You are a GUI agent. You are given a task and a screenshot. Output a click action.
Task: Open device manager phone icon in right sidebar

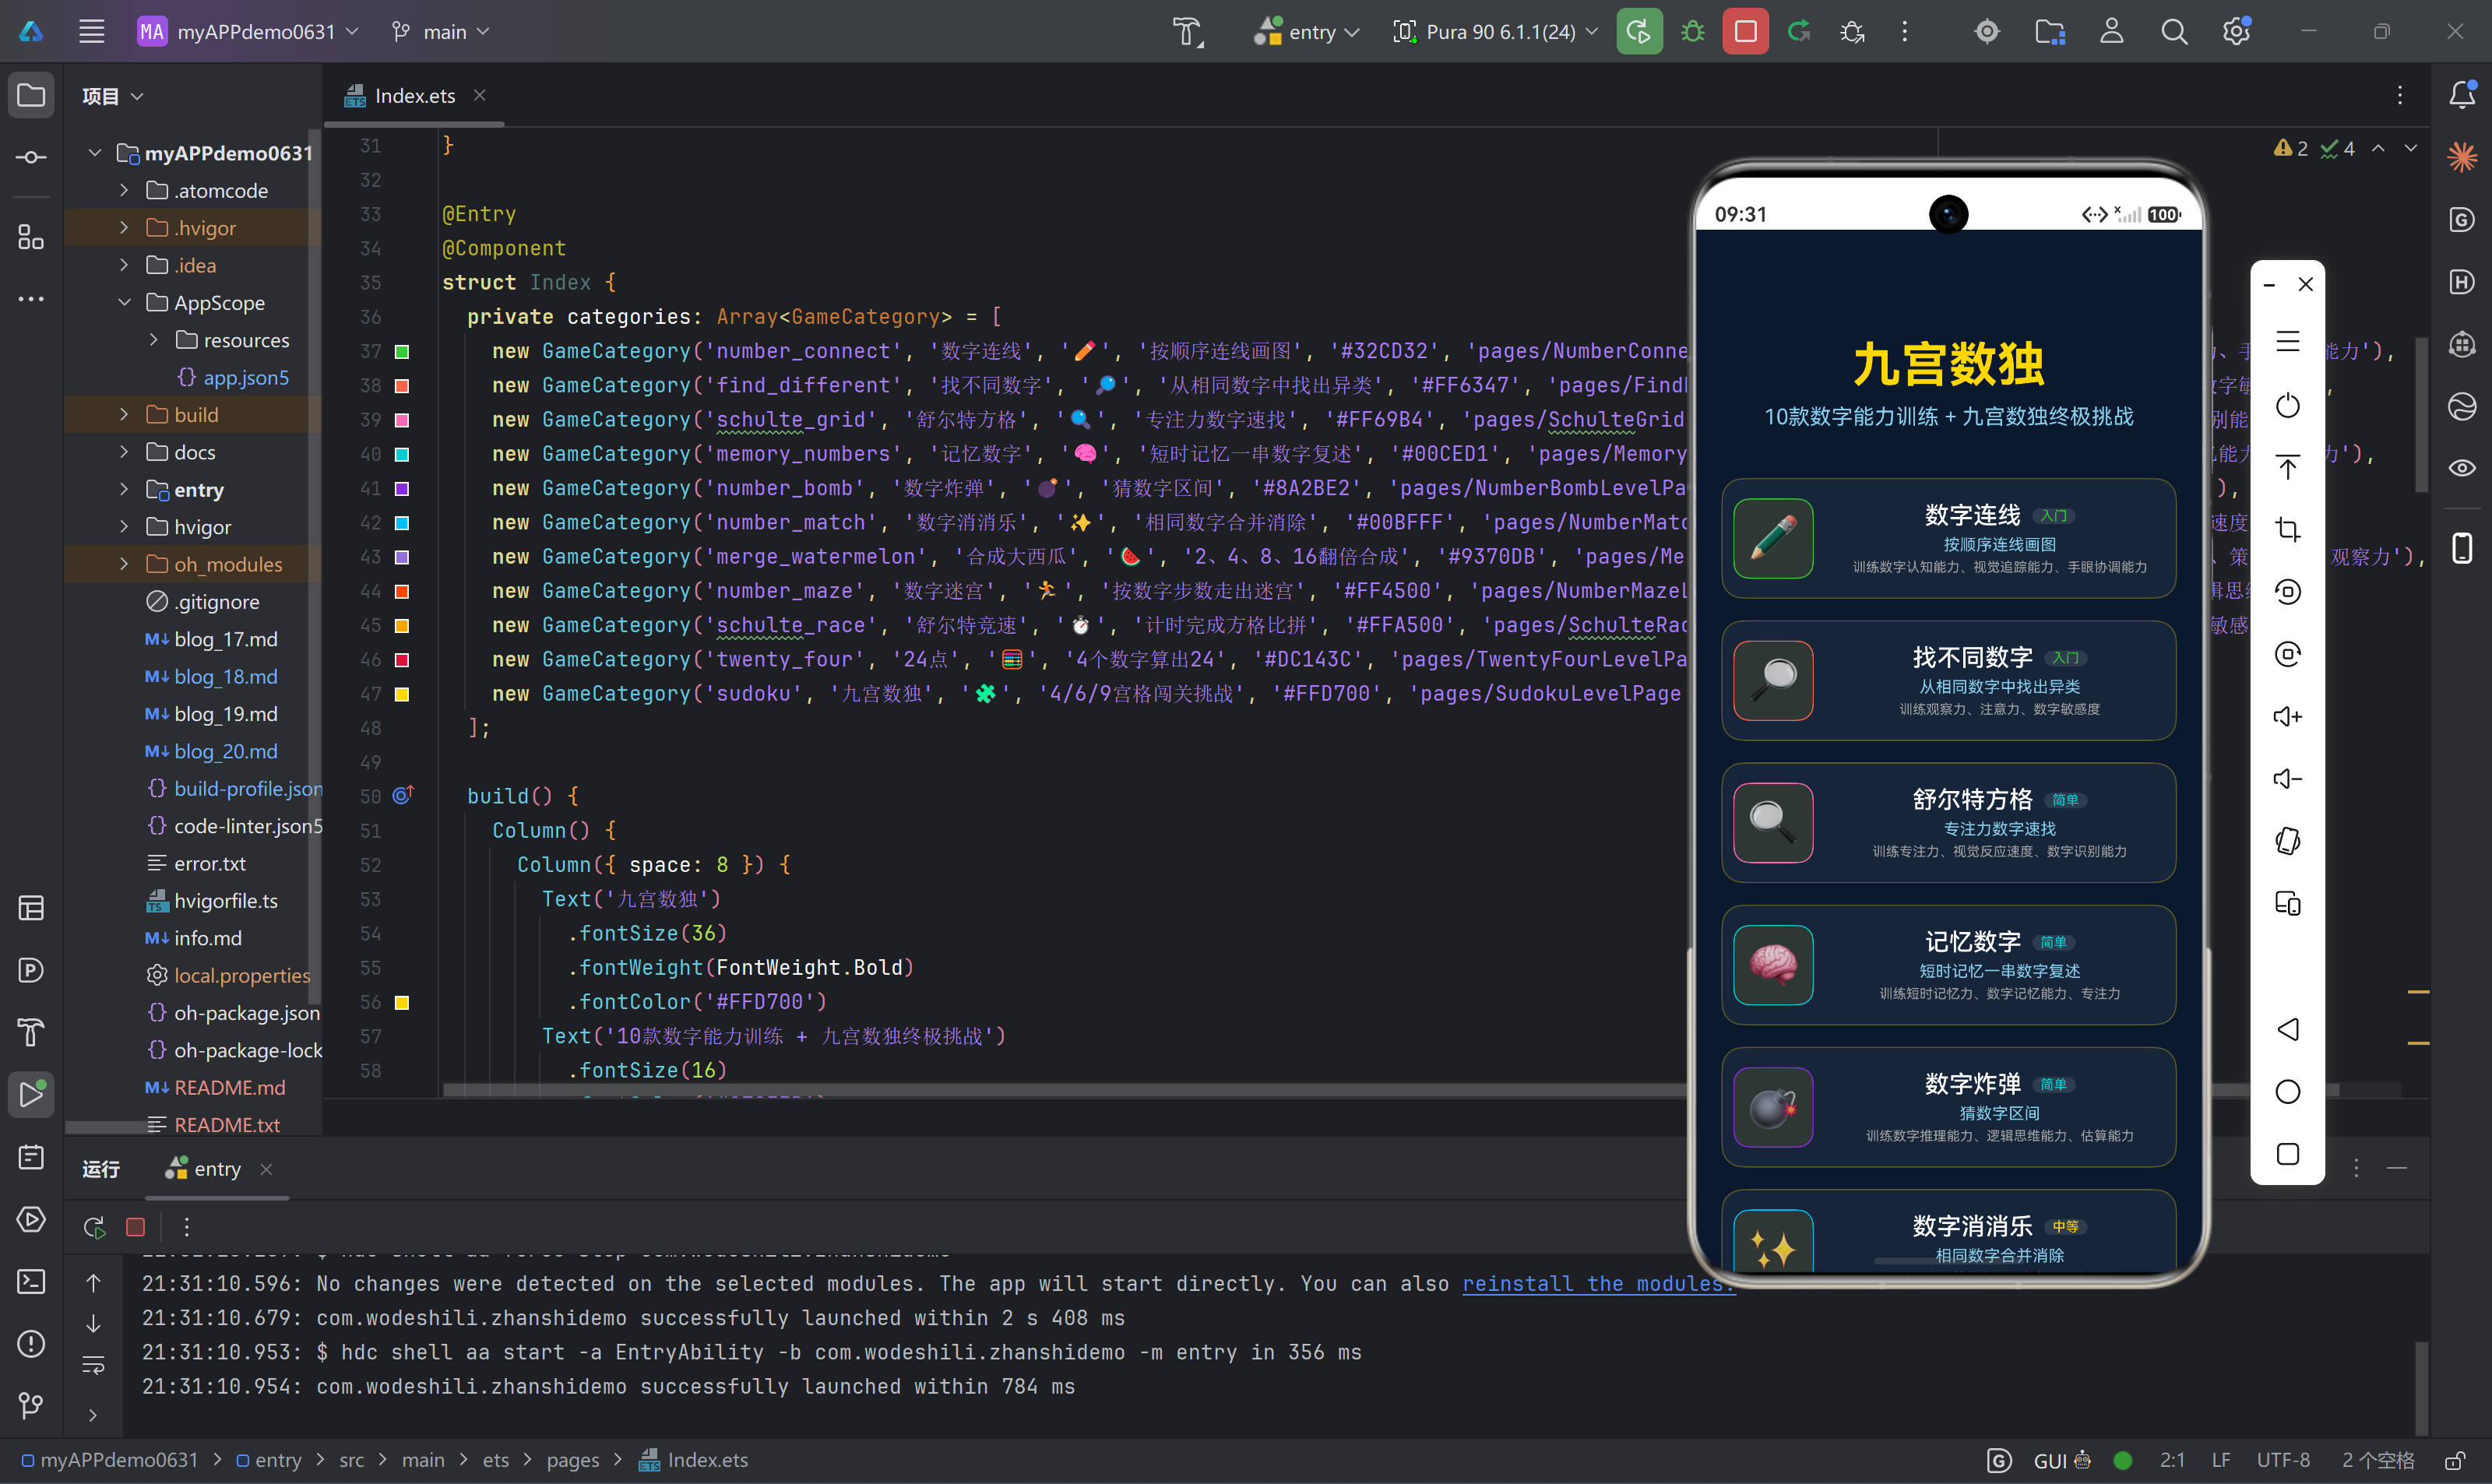coord(2461,547)
